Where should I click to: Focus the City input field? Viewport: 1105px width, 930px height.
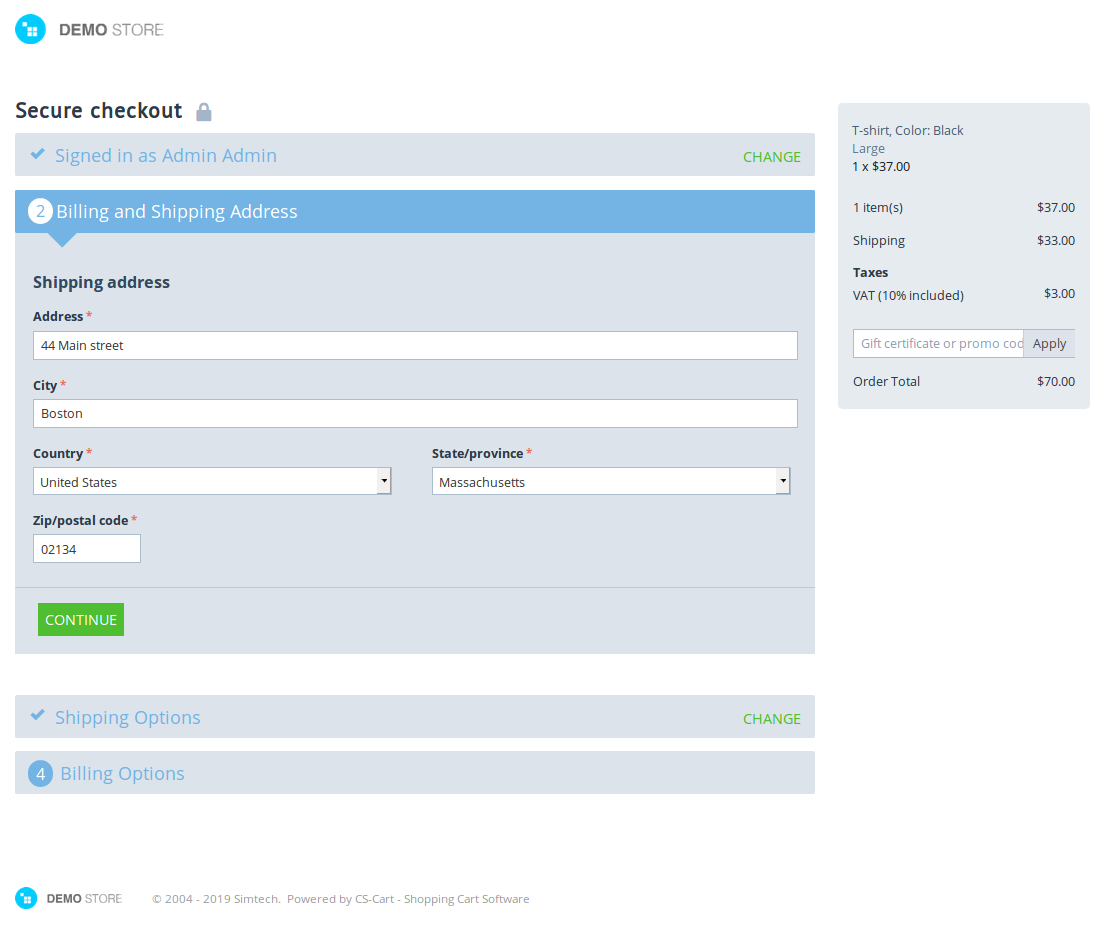tap(415, 414)
